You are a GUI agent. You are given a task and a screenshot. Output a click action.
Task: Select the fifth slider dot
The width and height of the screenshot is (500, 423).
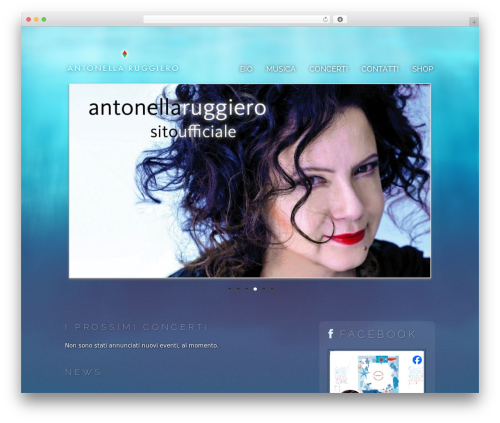coord(264,289)
